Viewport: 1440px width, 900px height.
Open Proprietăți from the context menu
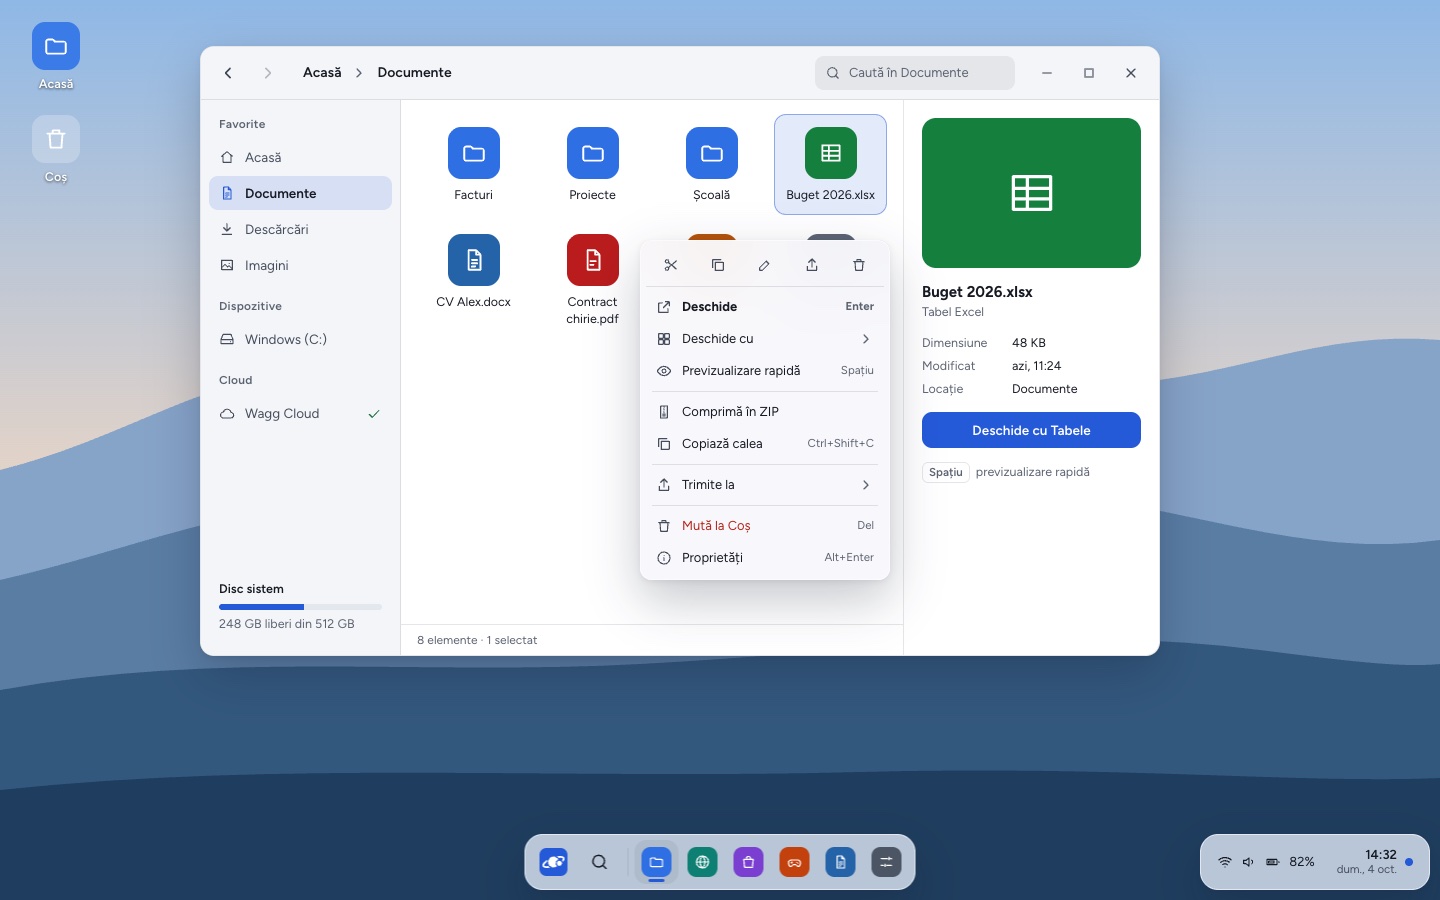coord(765,558)
